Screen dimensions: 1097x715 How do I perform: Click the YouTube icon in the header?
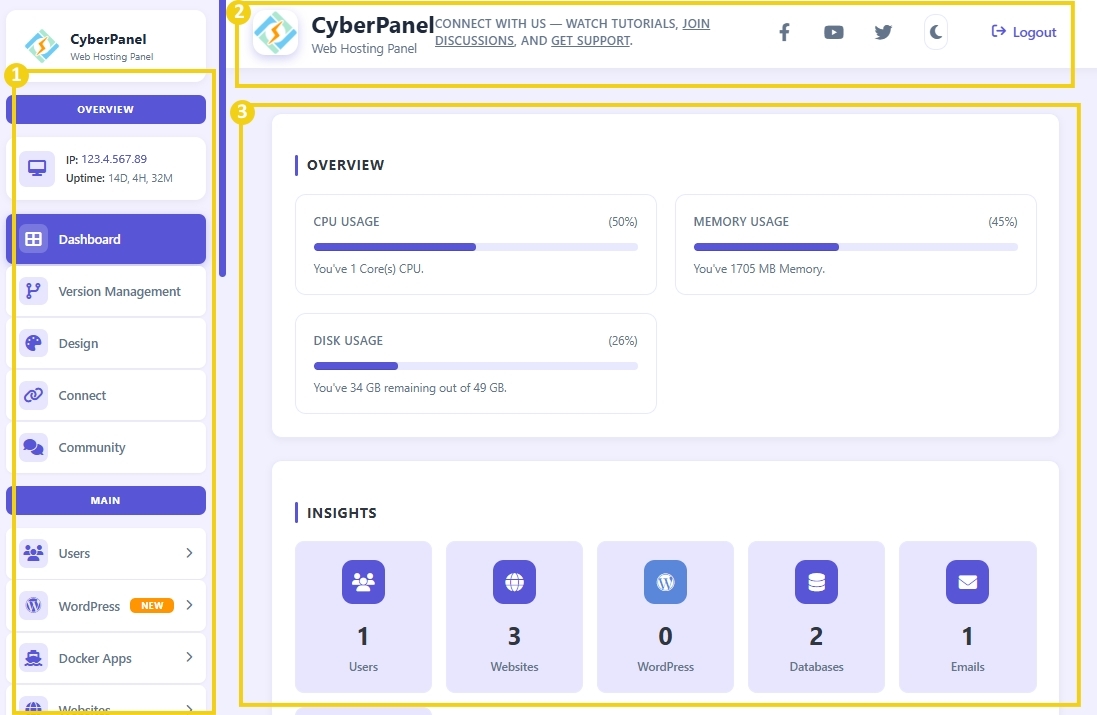tap(833, 32)
